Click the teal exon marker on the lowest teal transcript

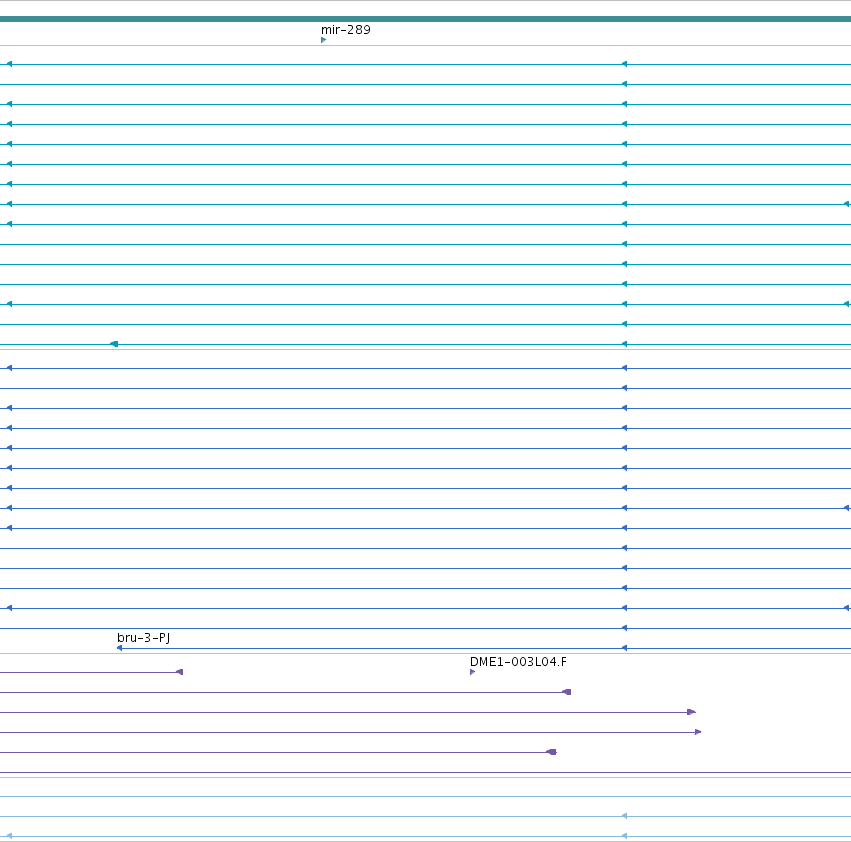click(114, 344)
